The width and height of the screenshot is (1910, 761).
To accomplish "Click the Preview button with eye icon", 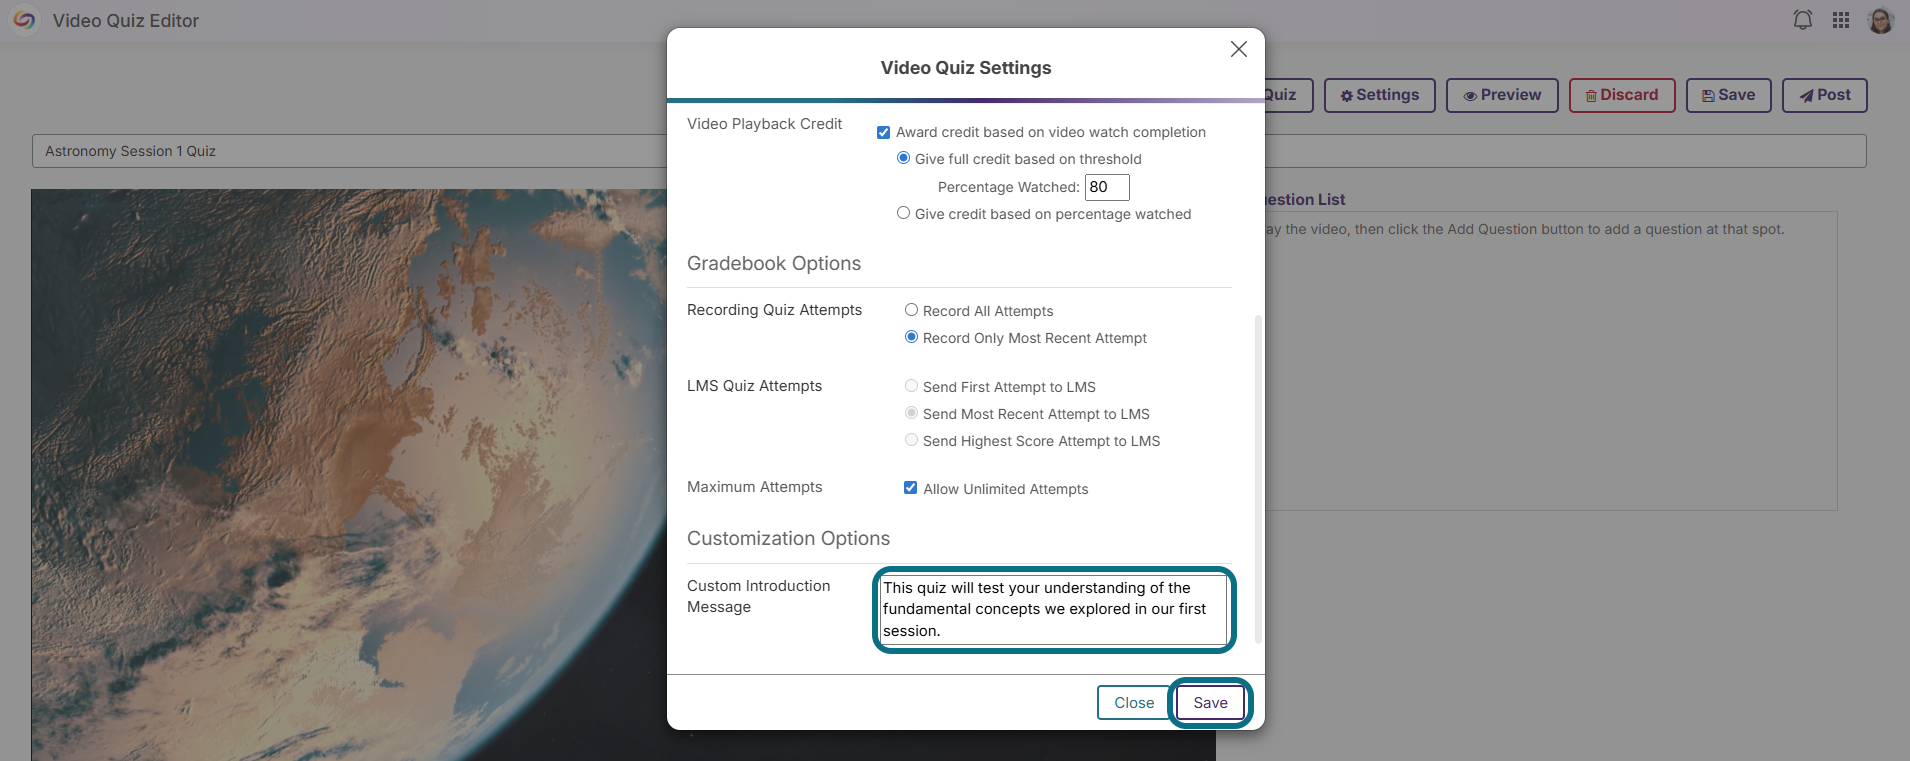I will [x=1502, y=95].
